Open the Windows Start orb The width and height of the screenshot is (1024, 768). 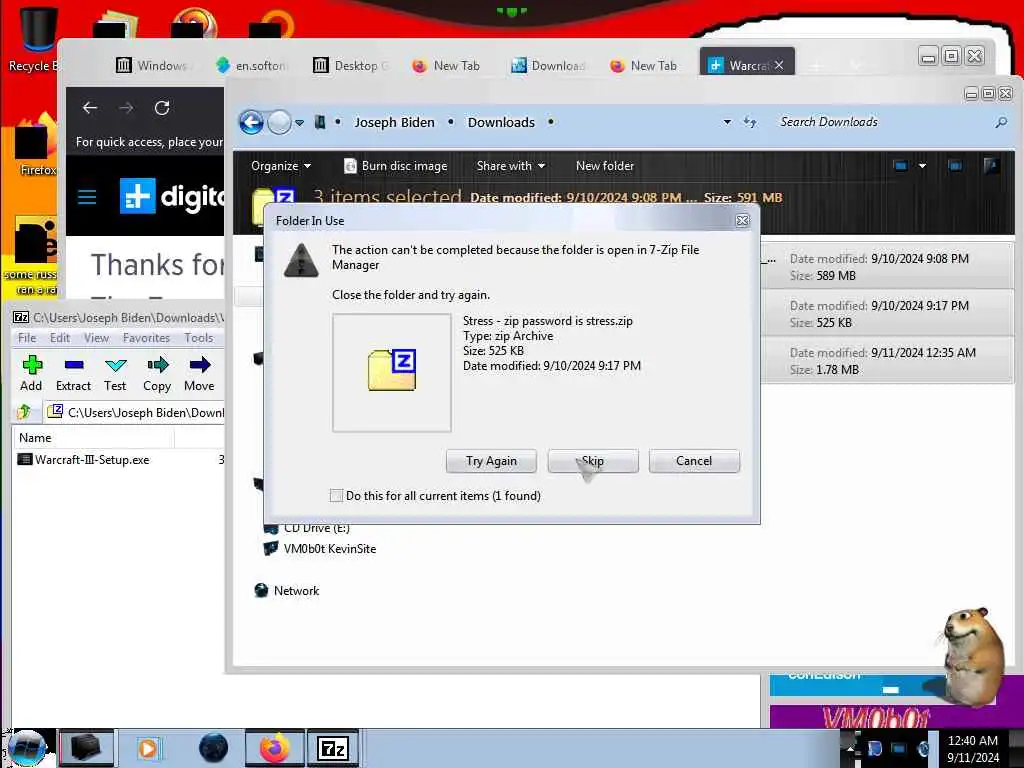[26, 748]
